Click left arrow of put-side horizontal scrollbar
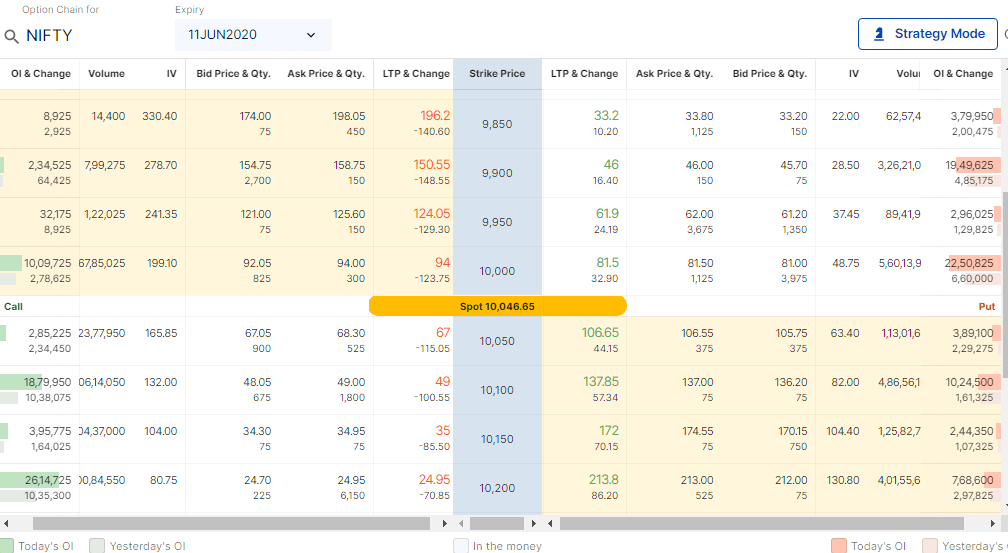The image size is (1008, 553). click(550, 523)
